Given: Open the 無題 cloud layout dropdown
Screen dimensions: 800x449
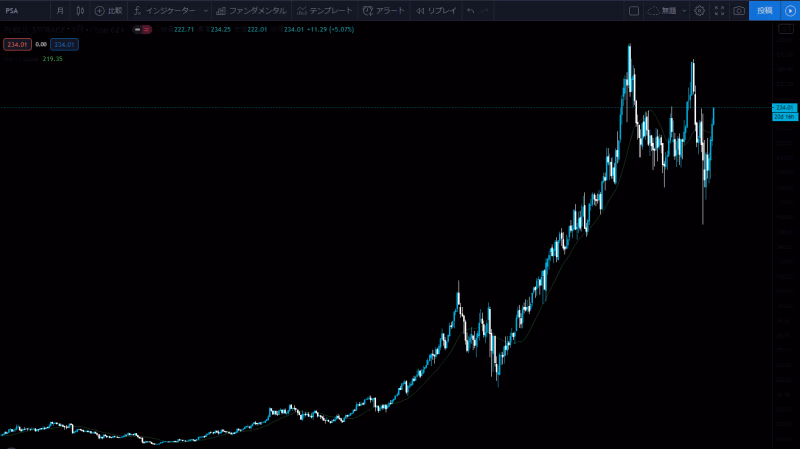Looking at the screenshot, I should click(x=663, y=10).
